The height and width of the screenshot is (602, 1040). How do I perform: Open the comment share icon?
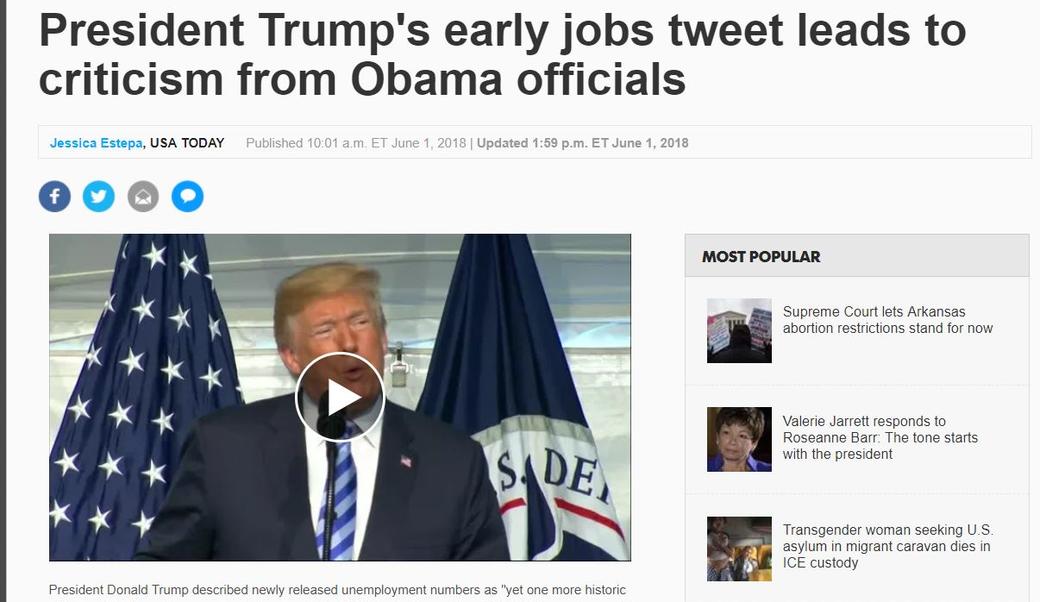(187, 196)
